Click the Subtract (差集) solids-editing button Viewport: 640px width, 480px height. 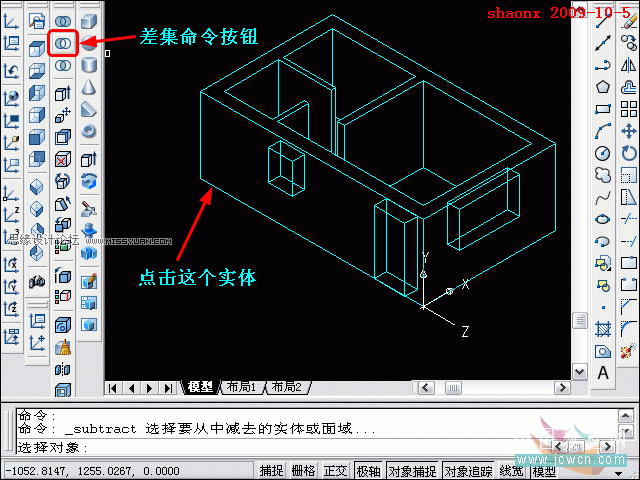pyautogui.click(x=63, y=43)
